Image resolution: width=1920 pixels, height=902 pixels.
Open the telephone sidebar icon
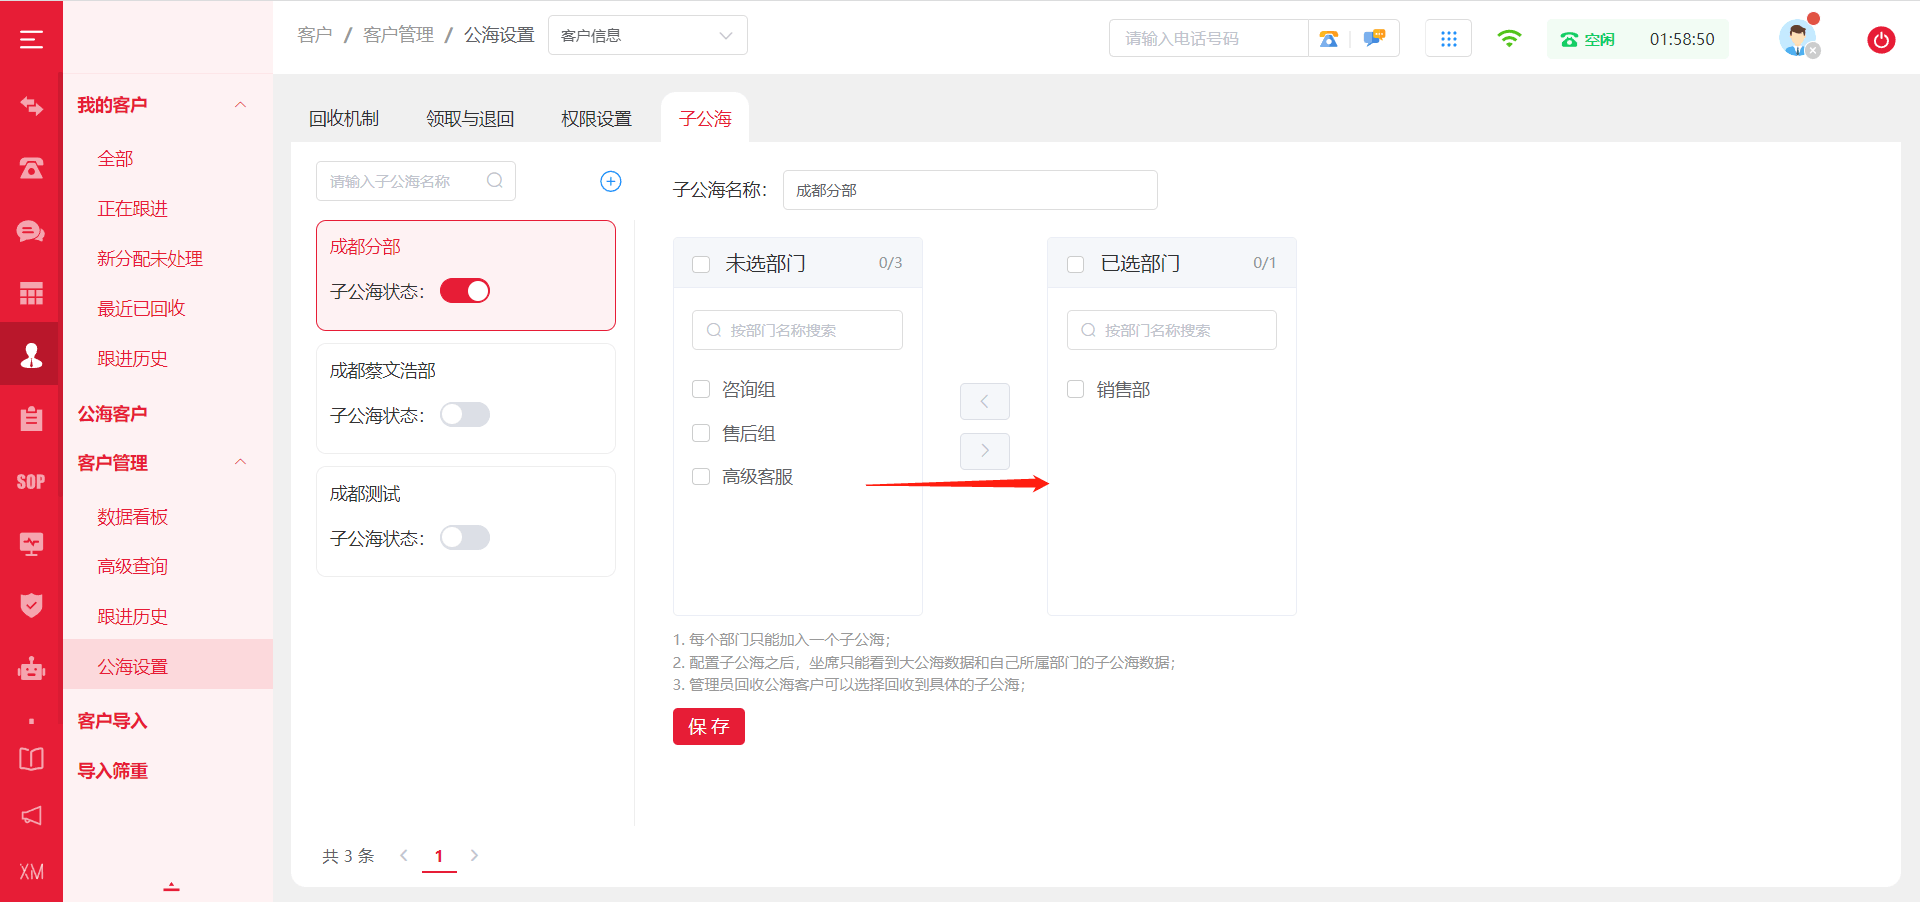pyautogui.click(x=31, y=168)
